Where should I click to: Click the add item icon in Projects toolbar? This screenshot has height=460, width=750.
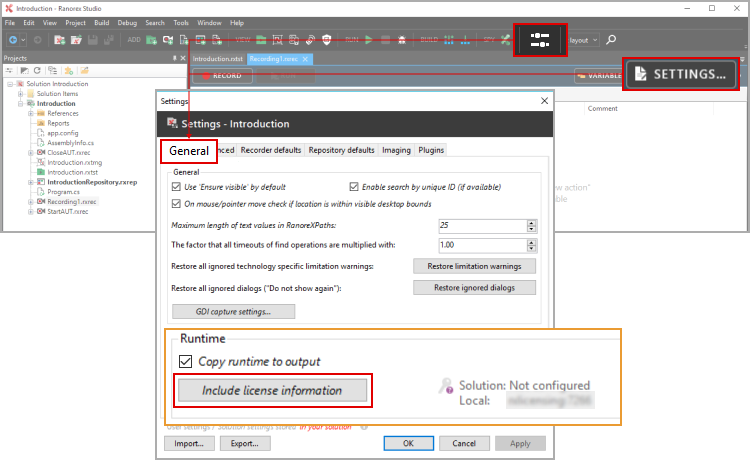point(68,71)
